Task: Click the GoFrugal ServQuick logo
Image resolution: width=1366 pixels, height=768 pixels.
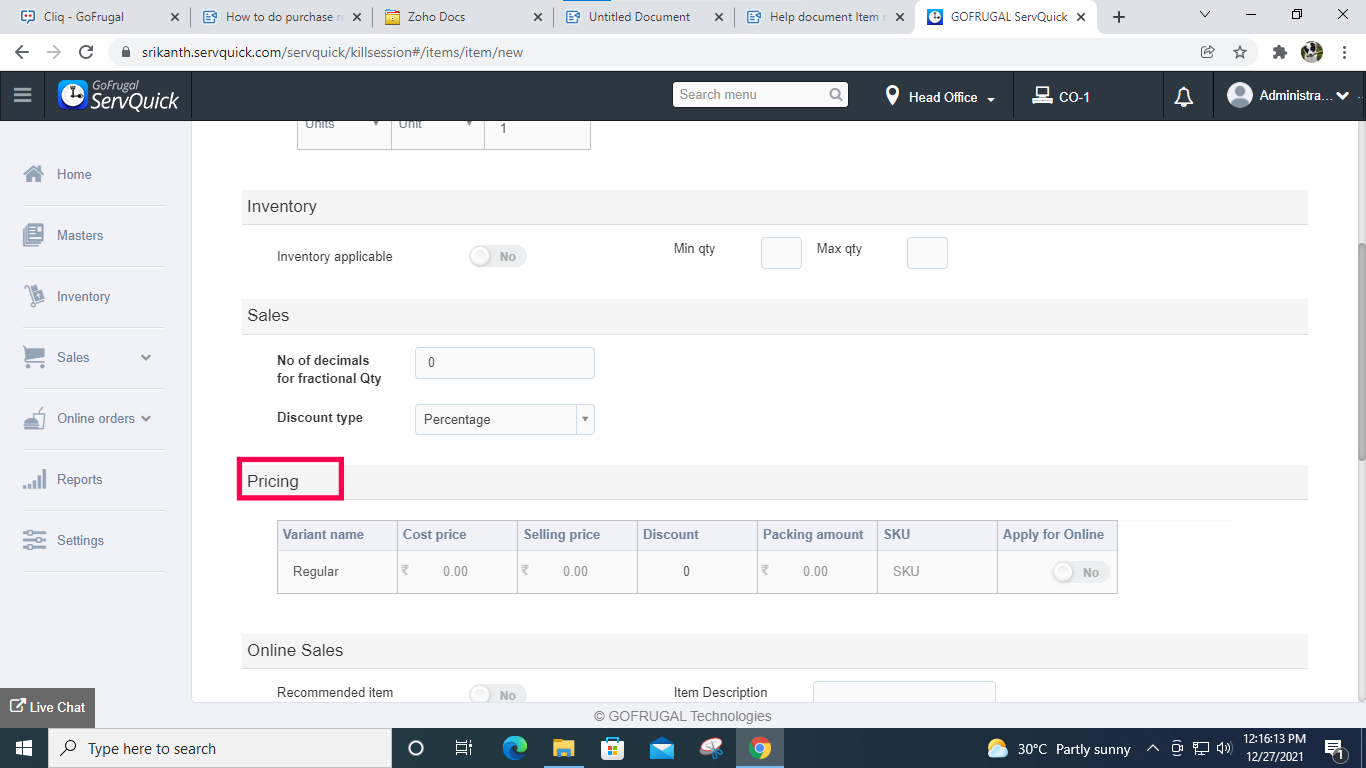Action: point(119,95)
